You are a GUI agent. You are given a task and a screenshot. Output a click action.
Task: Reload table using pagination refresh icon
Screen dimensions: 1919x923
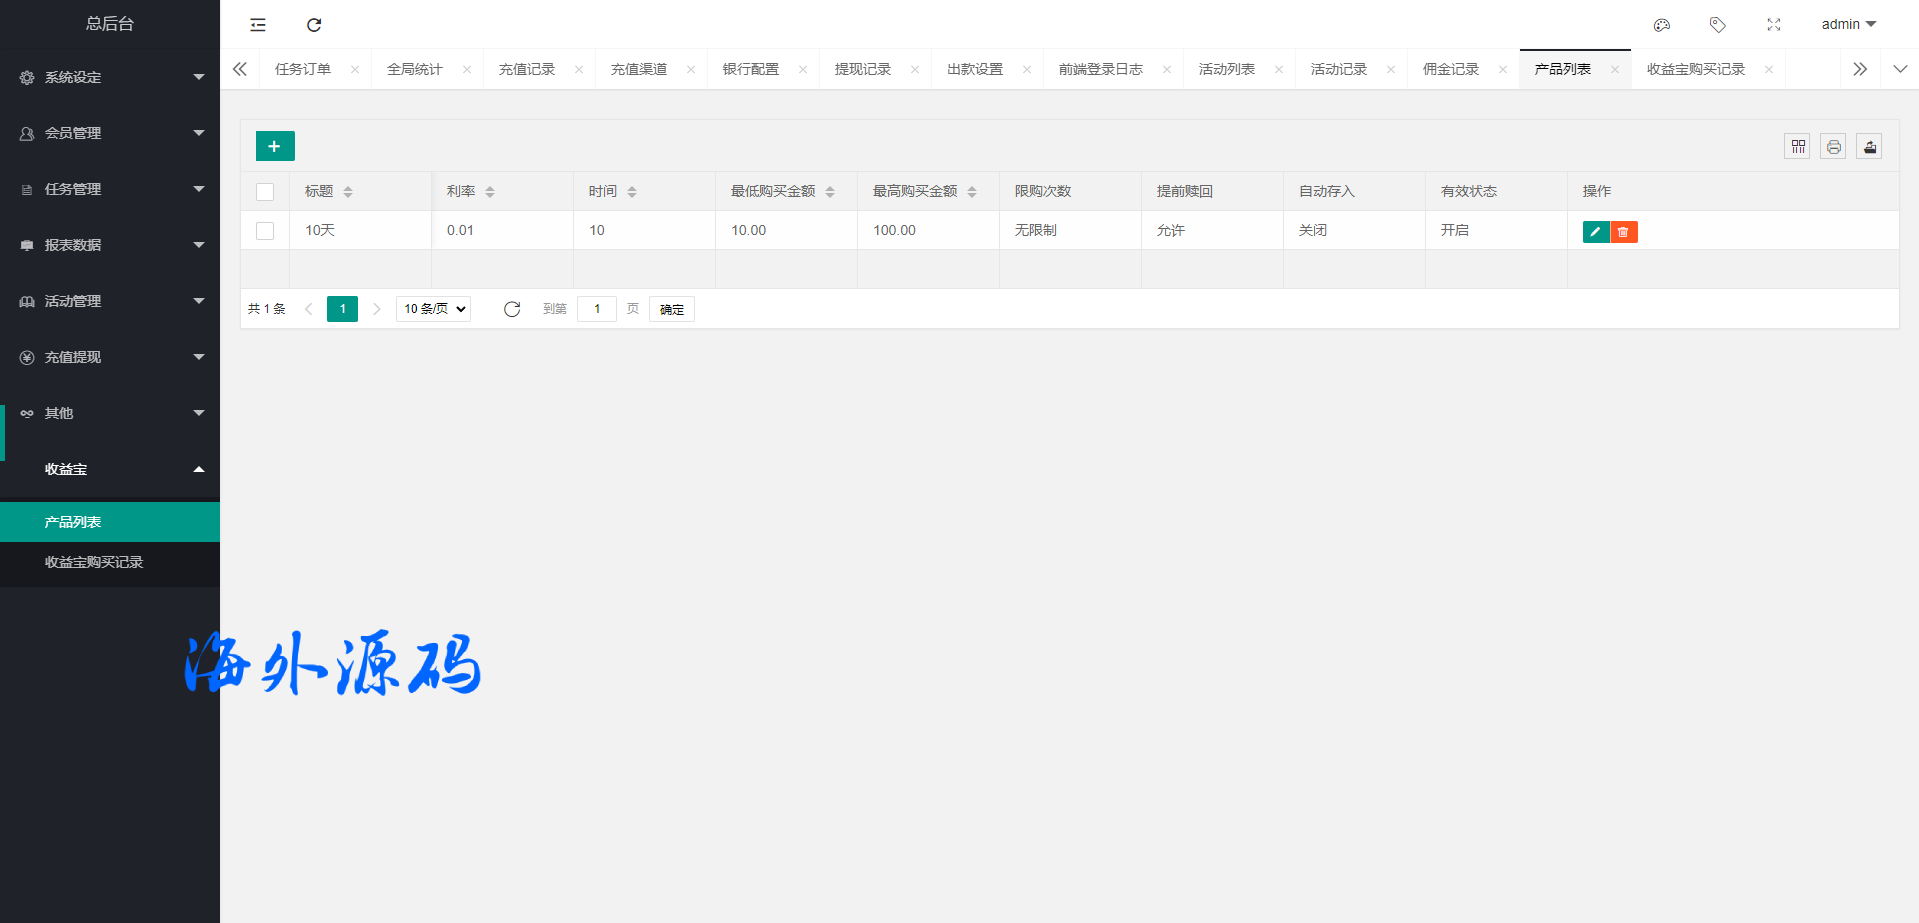(512, 309)
